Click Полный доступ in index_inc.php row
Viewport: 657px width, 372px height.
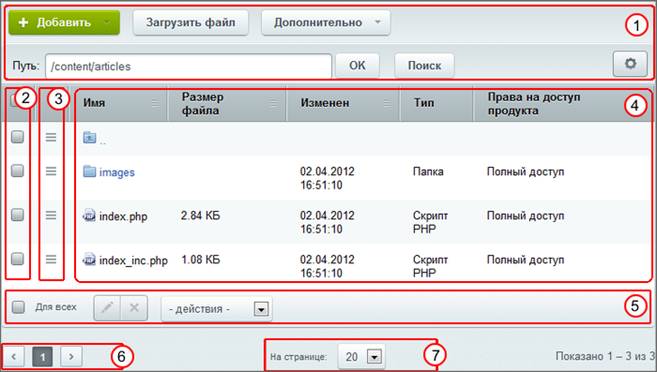click(x=525, y=260)
